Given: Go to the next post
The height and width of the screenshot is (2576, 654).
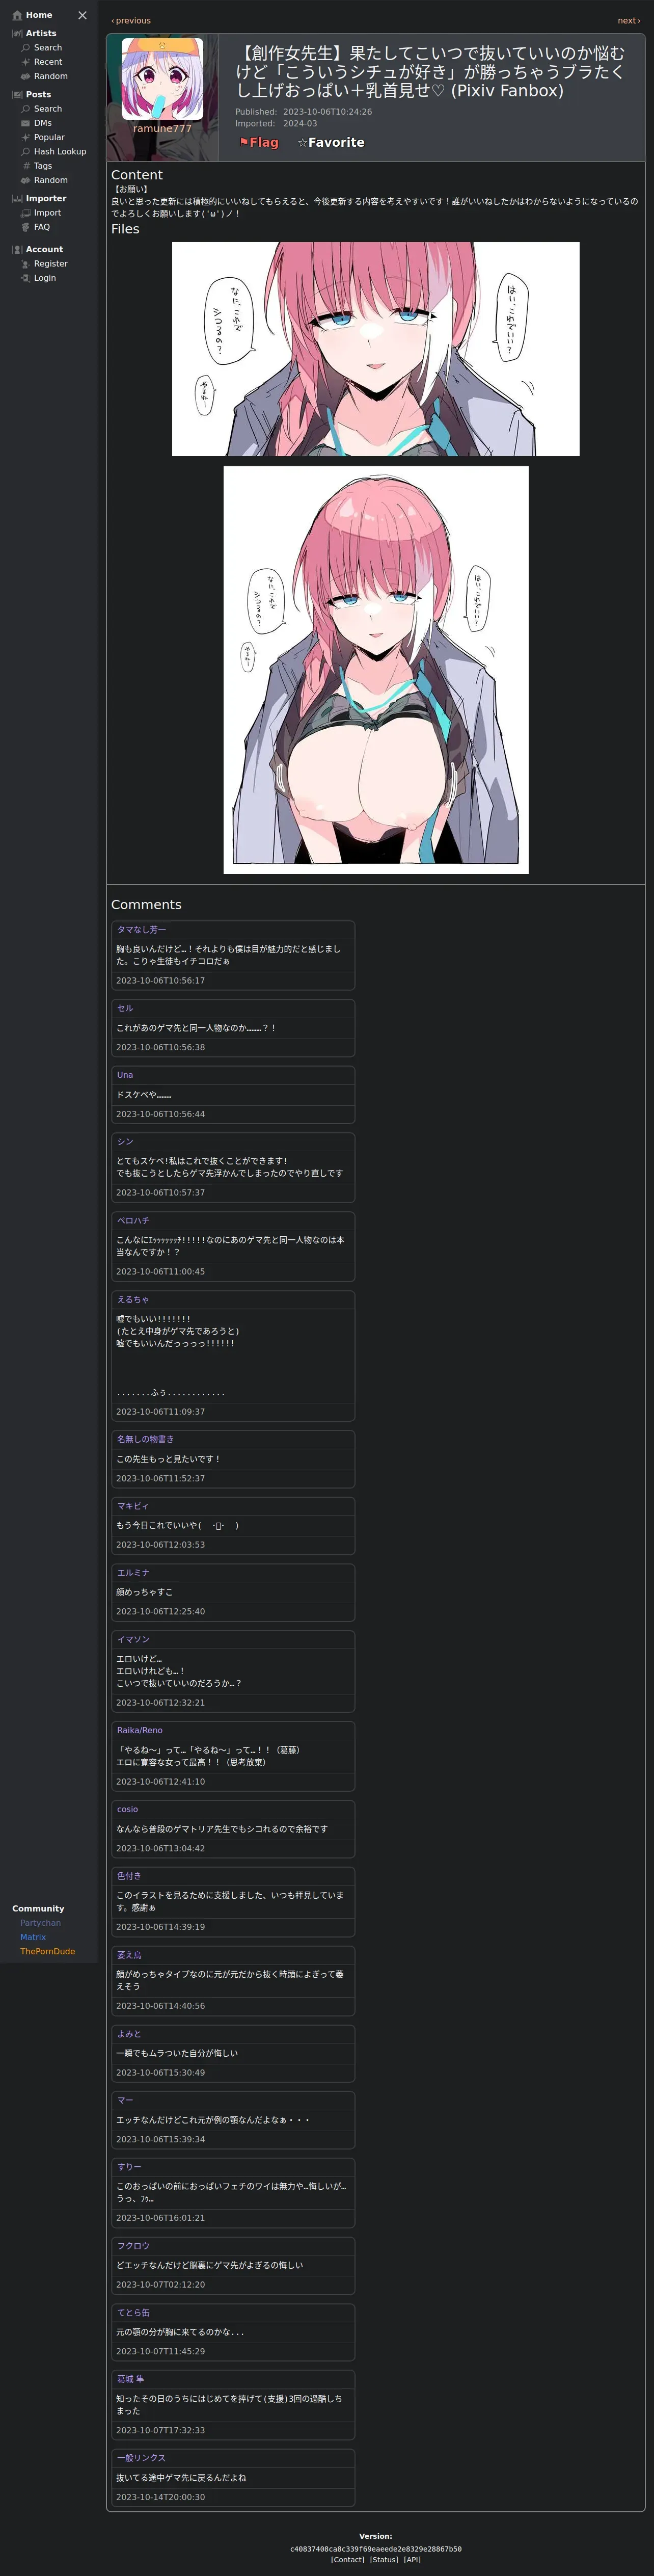Looking at the screenshot, I should coord(629,20).
